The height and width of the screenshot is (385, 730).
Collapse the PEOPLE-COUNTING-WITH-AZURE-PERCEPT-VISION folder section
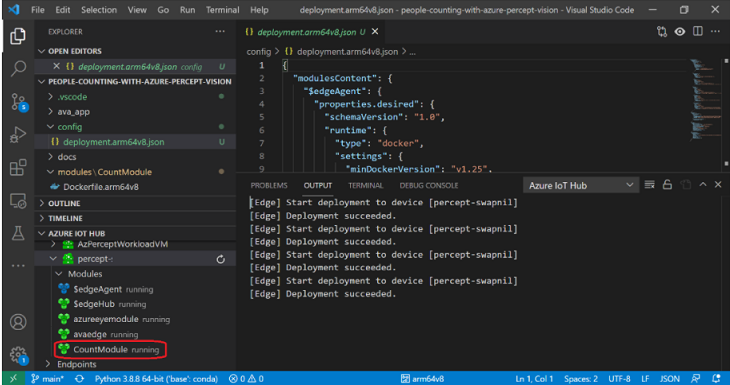tap(42, 81)
